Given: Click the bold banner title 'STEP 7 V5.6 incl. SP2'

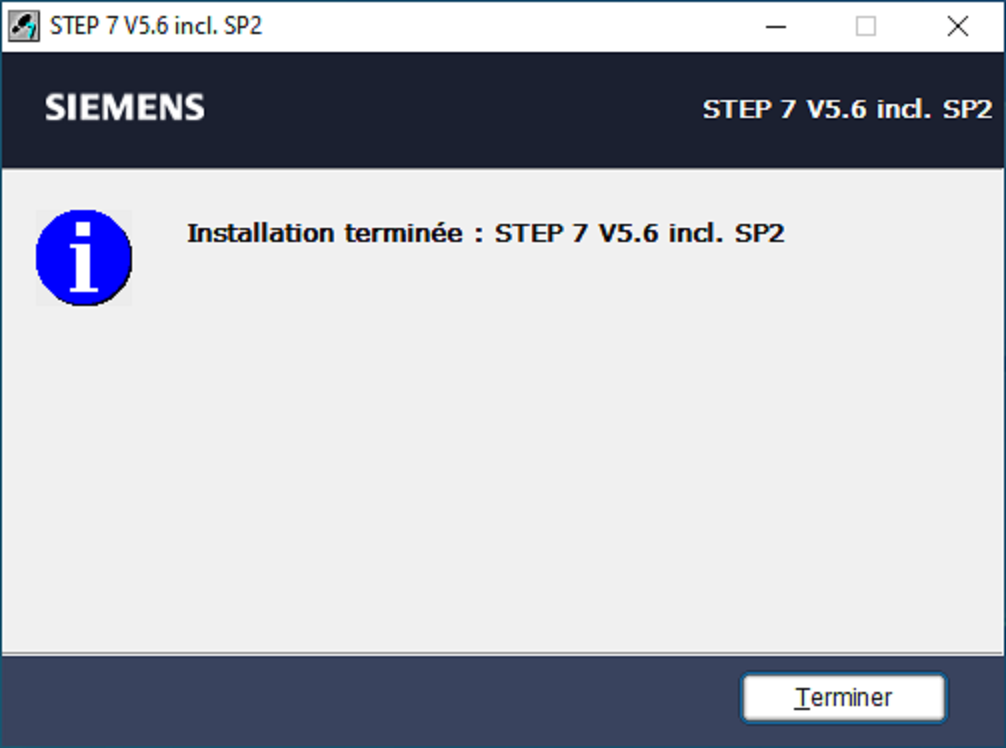Looking at the screenshot, I should click(848, 109).
